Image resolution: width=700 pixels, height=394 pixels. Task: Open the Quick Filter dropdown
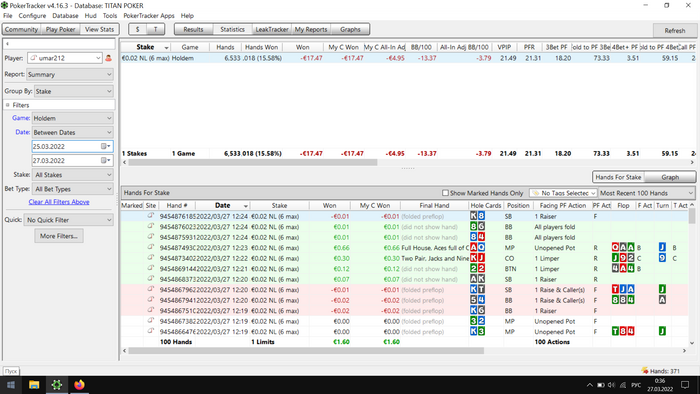68,220
